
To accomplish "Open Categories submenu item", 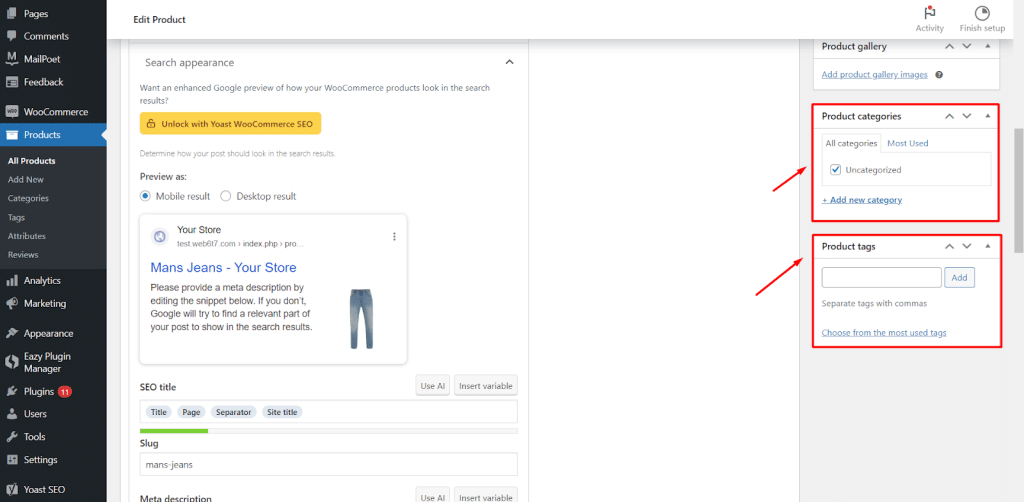I will click(x=28, y=198).
